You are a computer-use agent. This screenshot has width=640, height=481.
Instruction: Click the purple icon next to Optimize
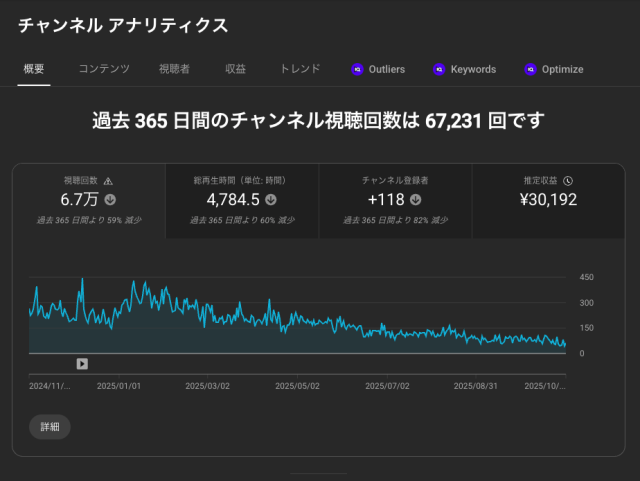[530, 69]
